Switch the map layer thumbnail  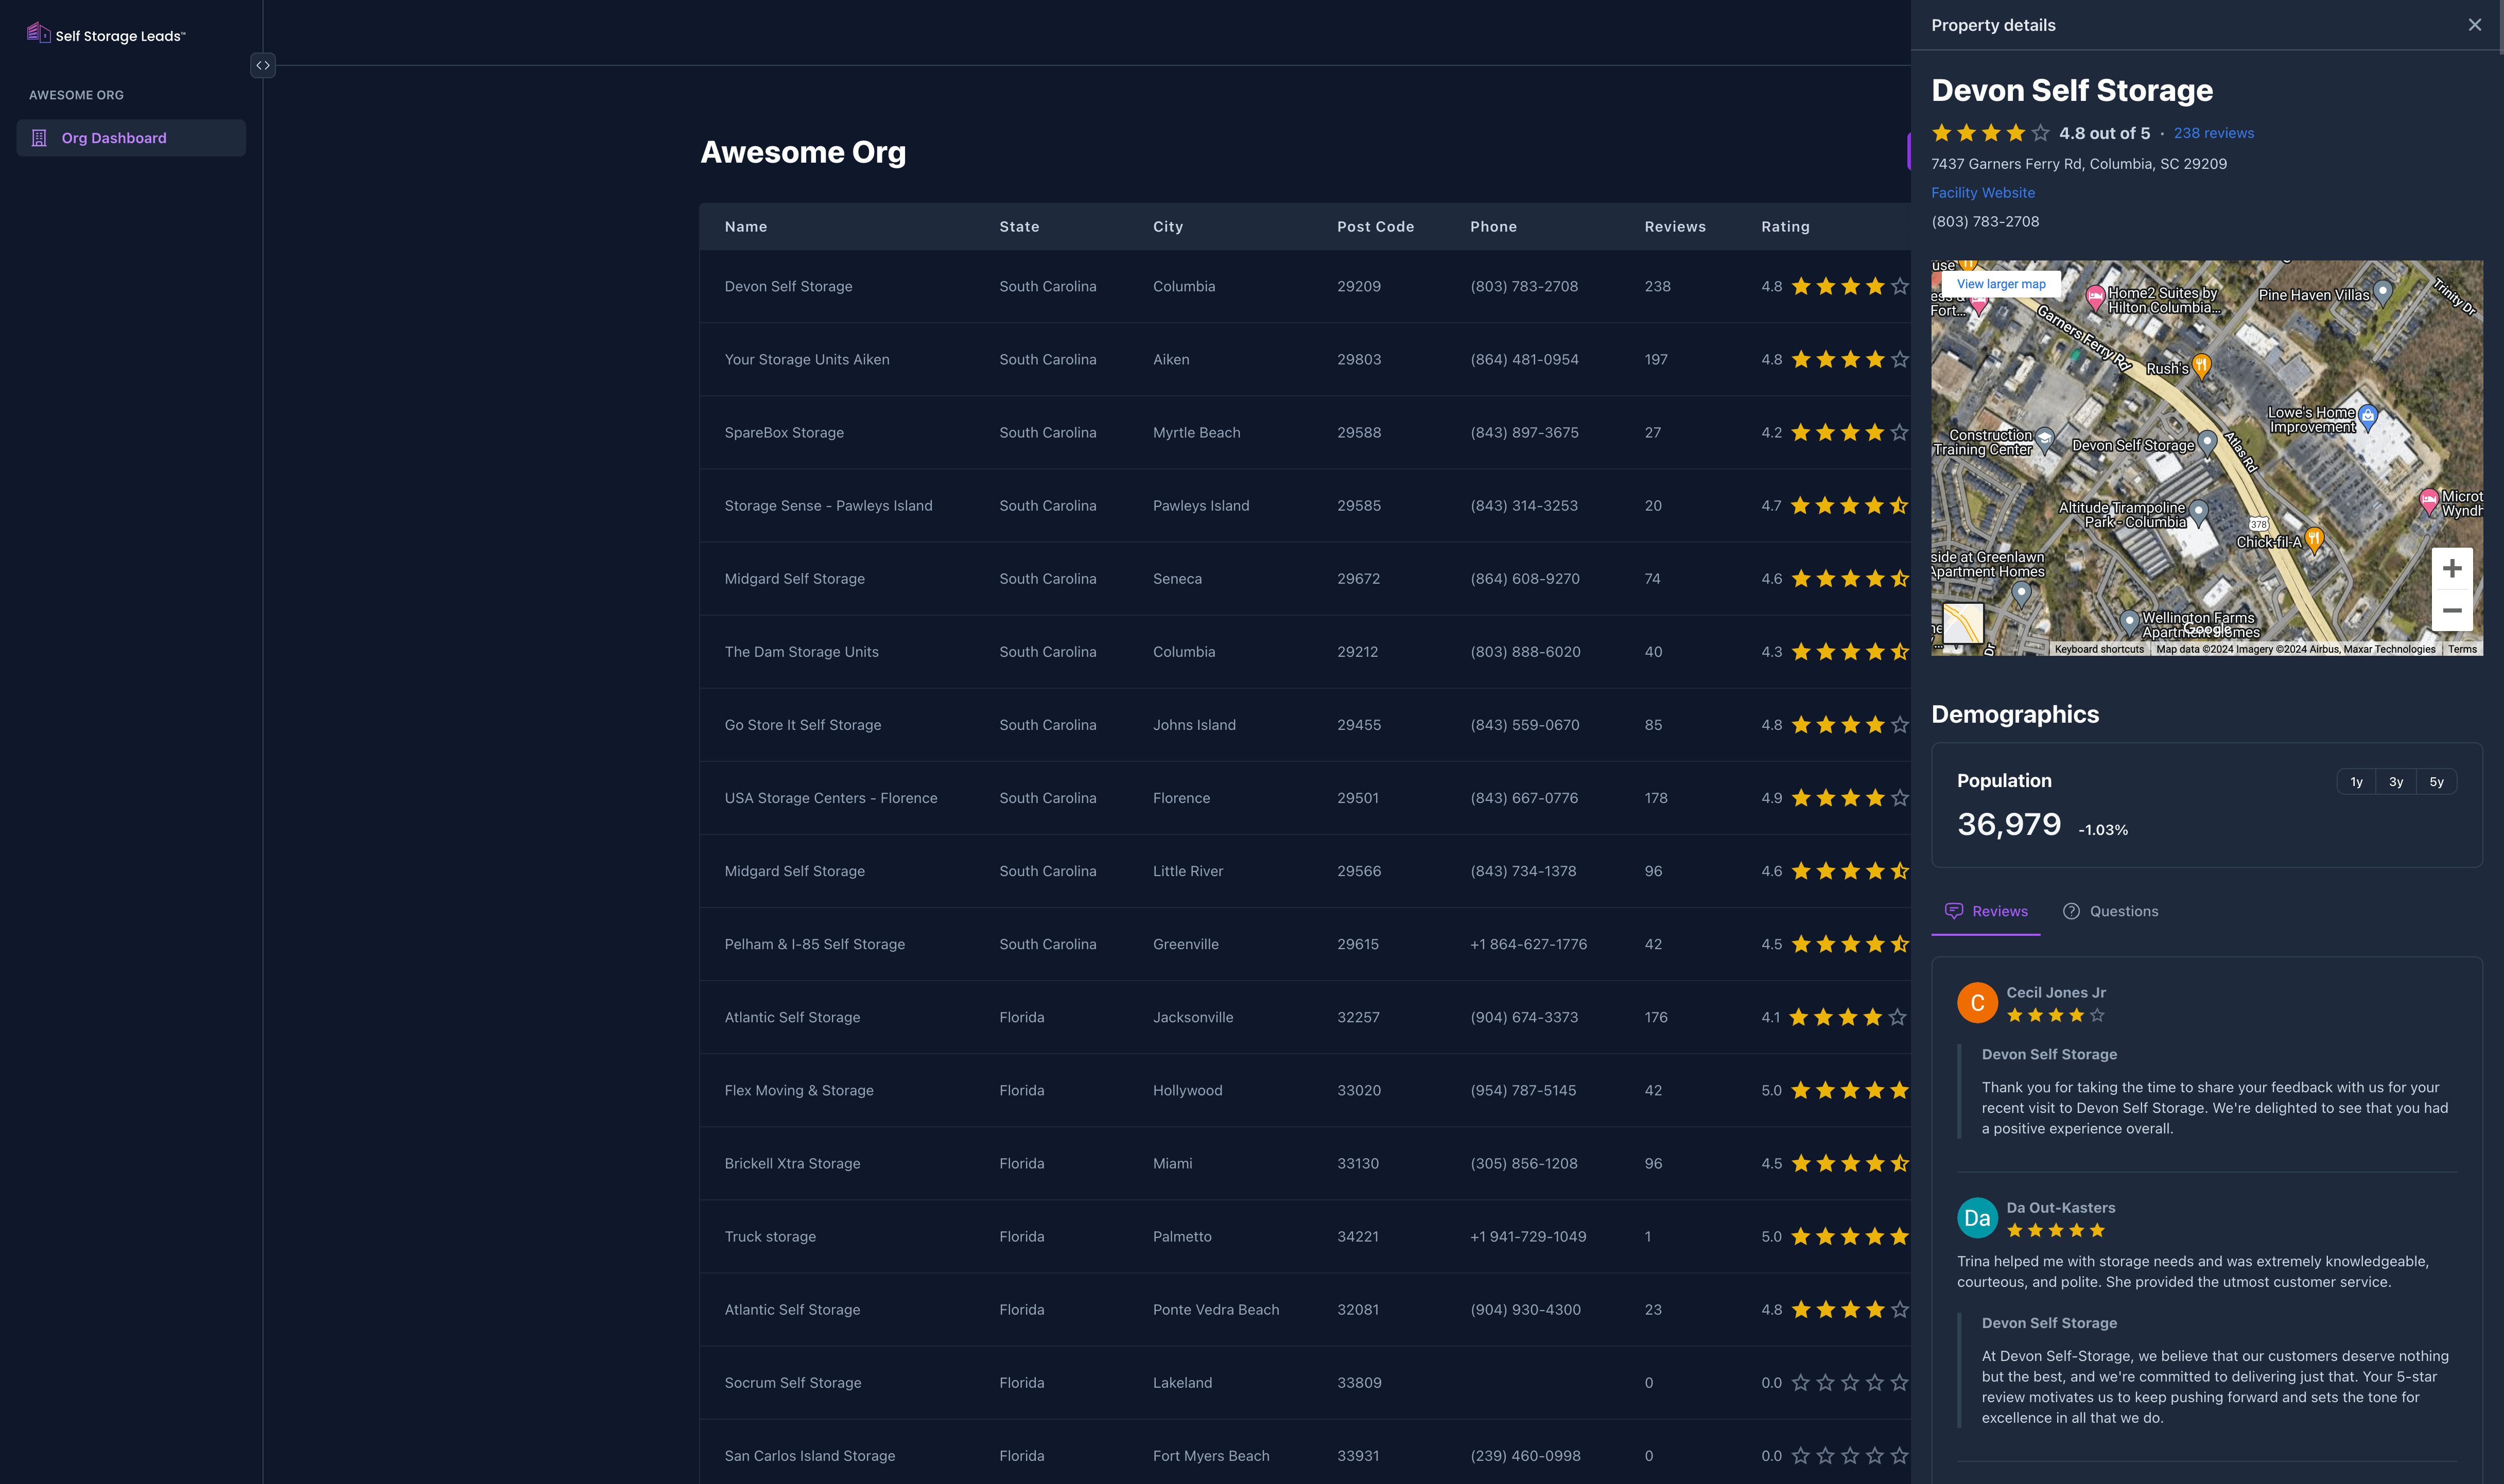tap(1962, 623)
